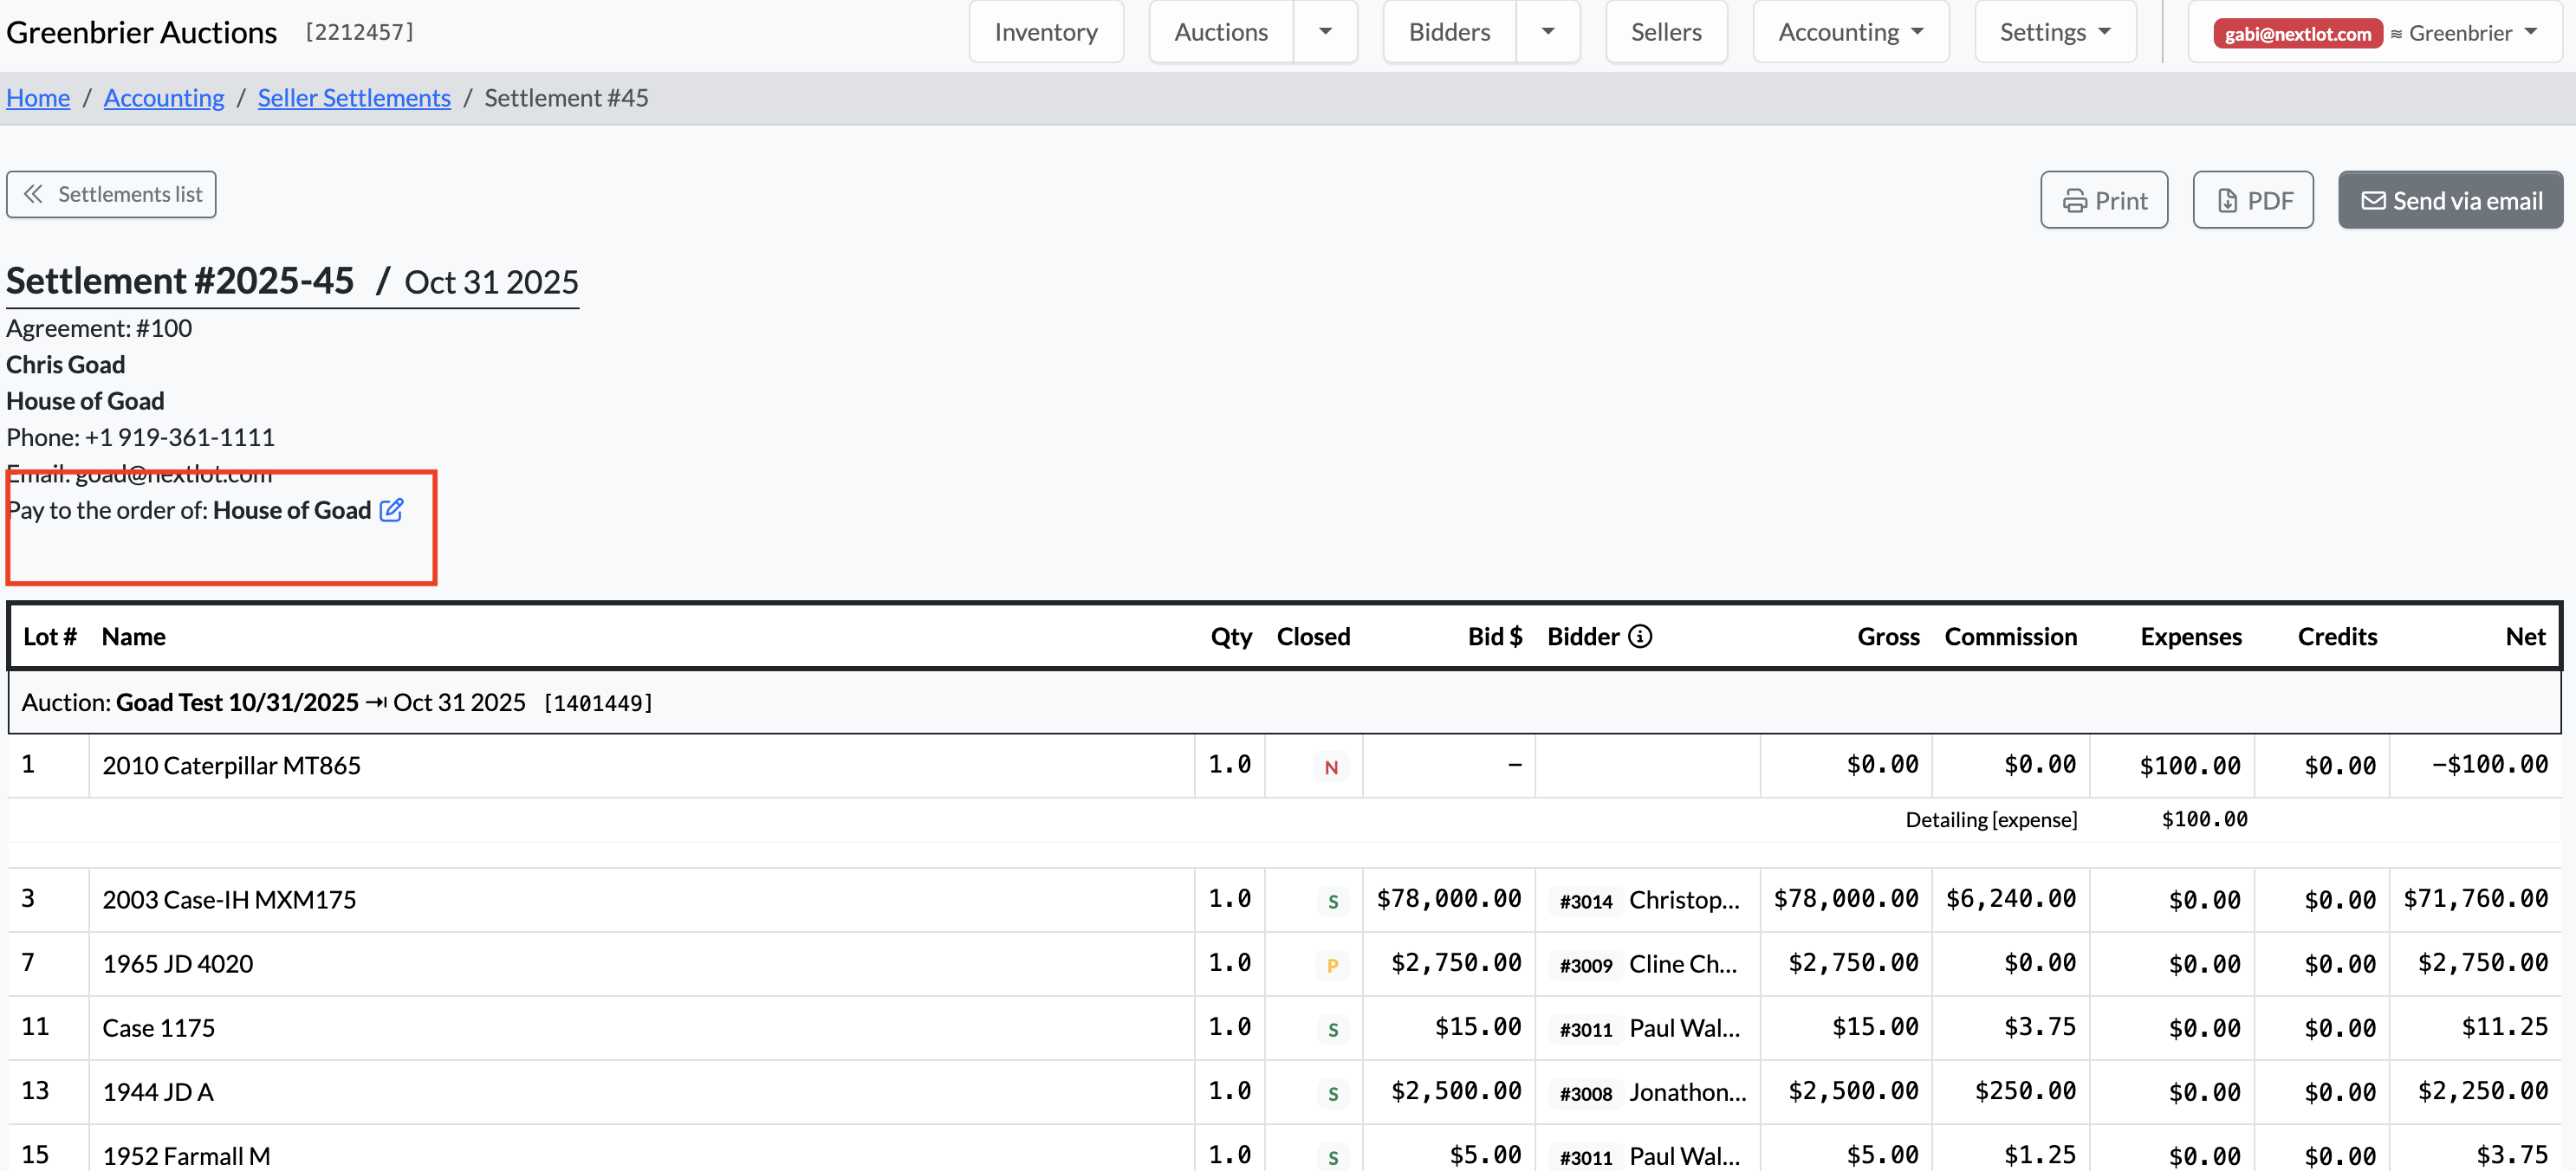Click bidder badge #3011 in 1952 Farmall M row
This screenshot has width=2576, height=1171.
point(1586,1157)
